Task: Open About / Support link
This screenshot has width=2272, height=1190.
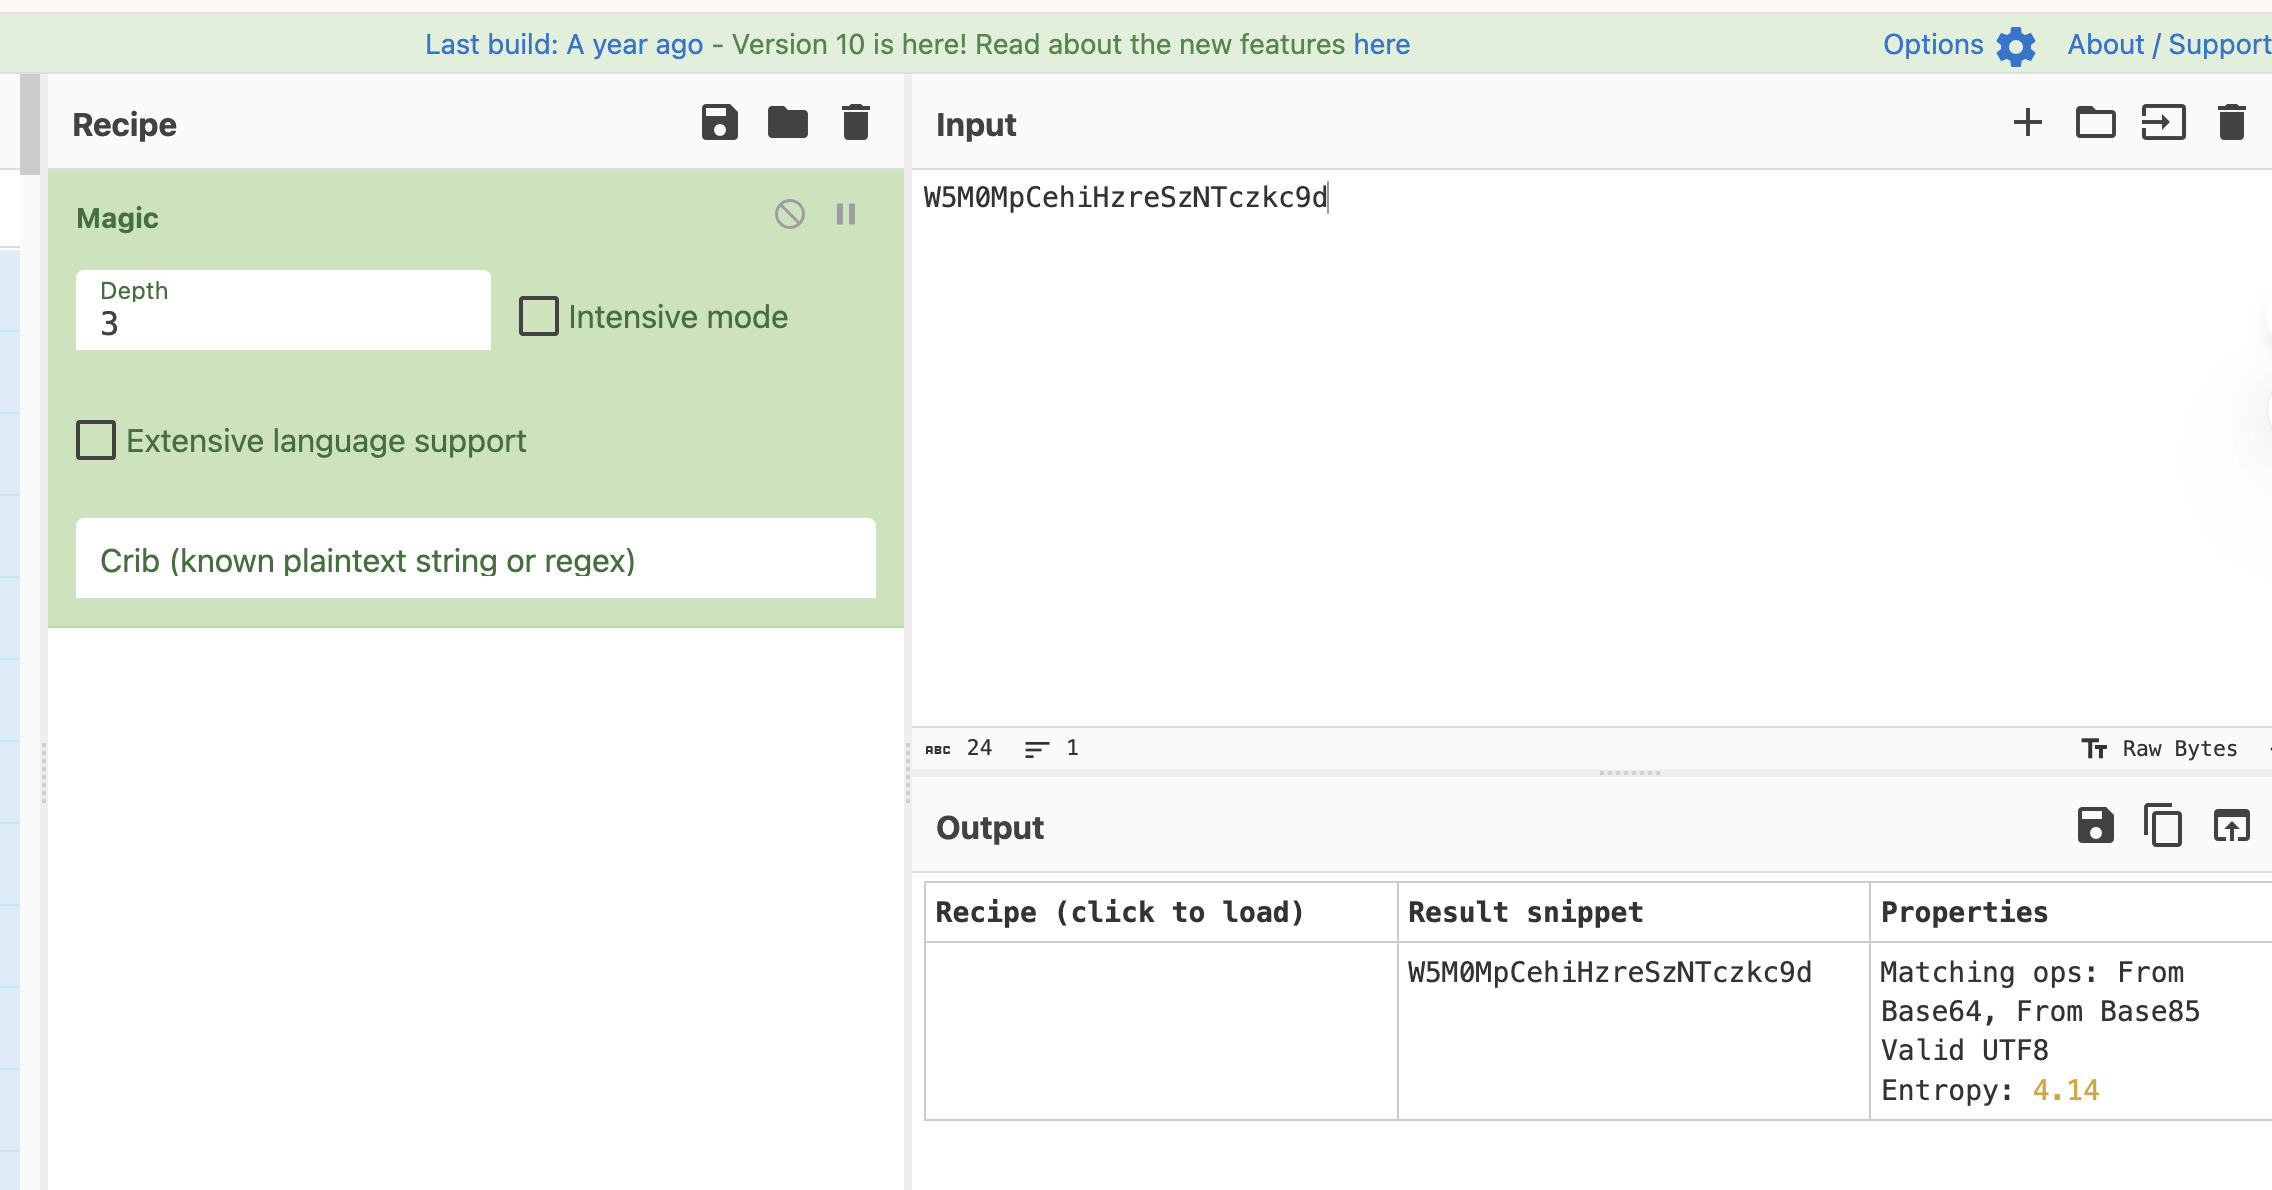Action: coord(2169,44)
